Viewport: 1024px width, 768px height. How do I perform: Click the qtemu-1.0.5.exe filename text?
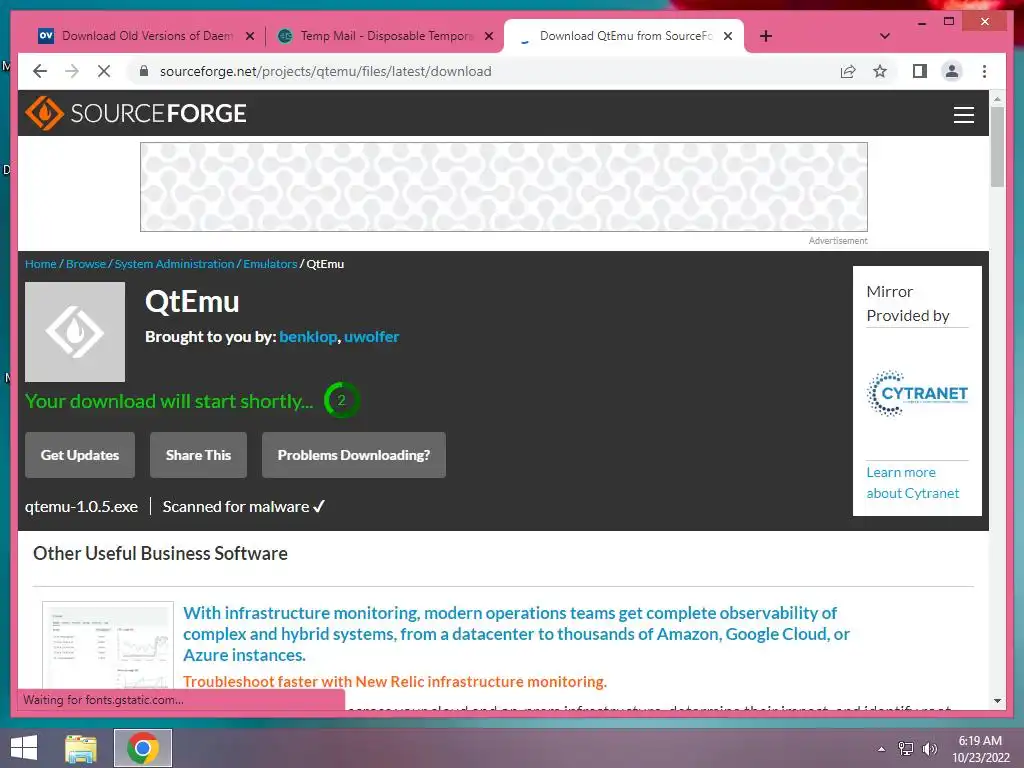(82, 507)
